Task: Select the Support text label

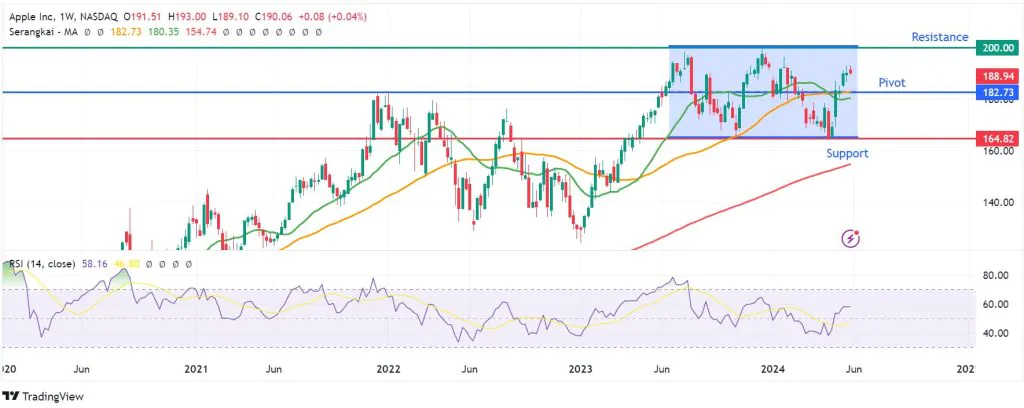Action: (846, 153)
